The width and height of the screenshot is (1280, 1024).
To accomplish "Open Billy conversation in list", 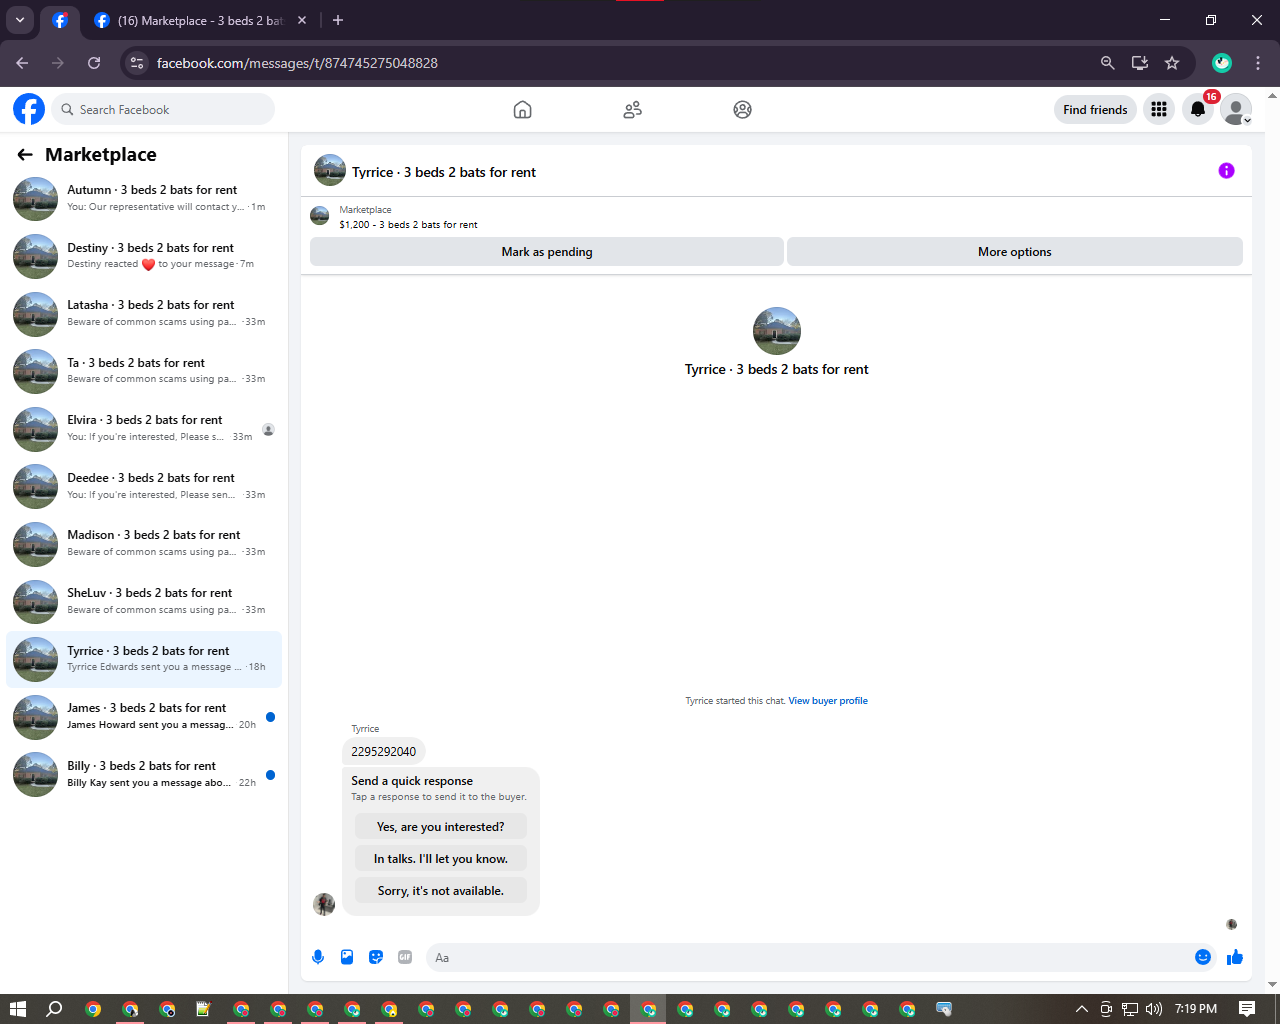I will 144,774.
